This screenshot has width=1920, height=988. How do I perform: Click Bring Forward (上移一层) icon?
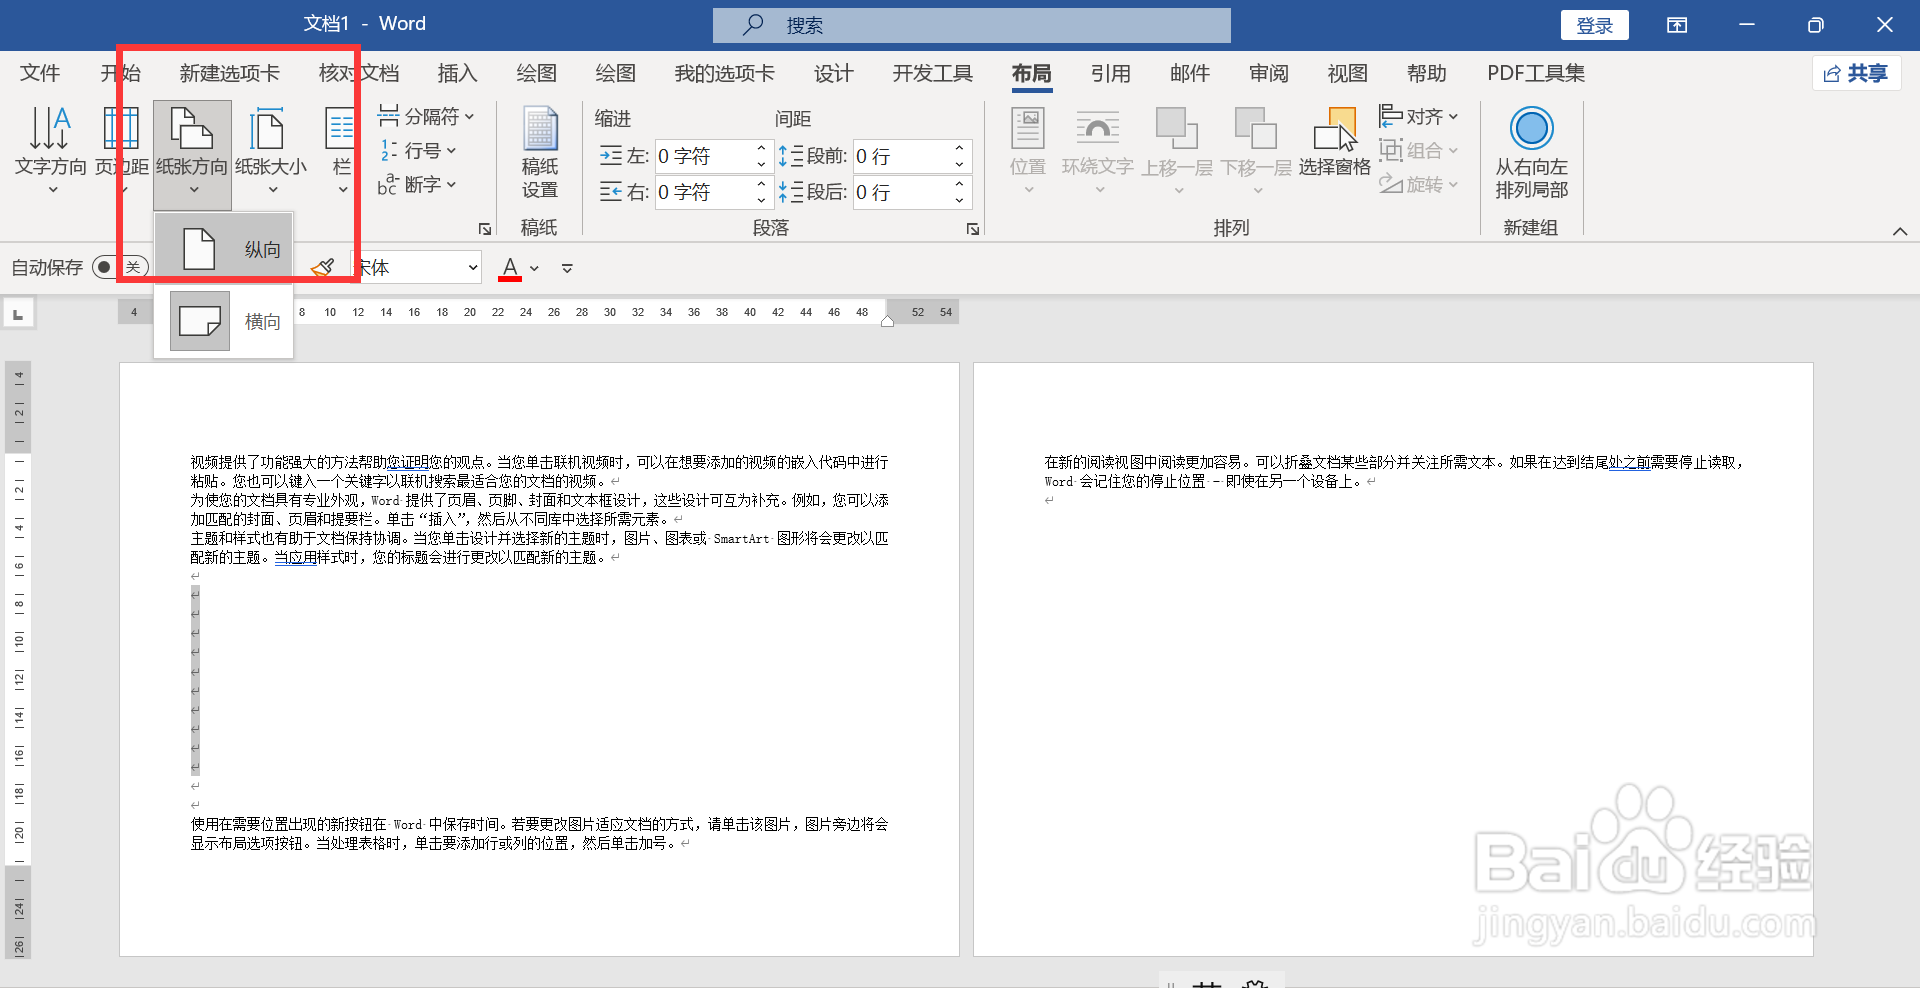point(1177,129)
